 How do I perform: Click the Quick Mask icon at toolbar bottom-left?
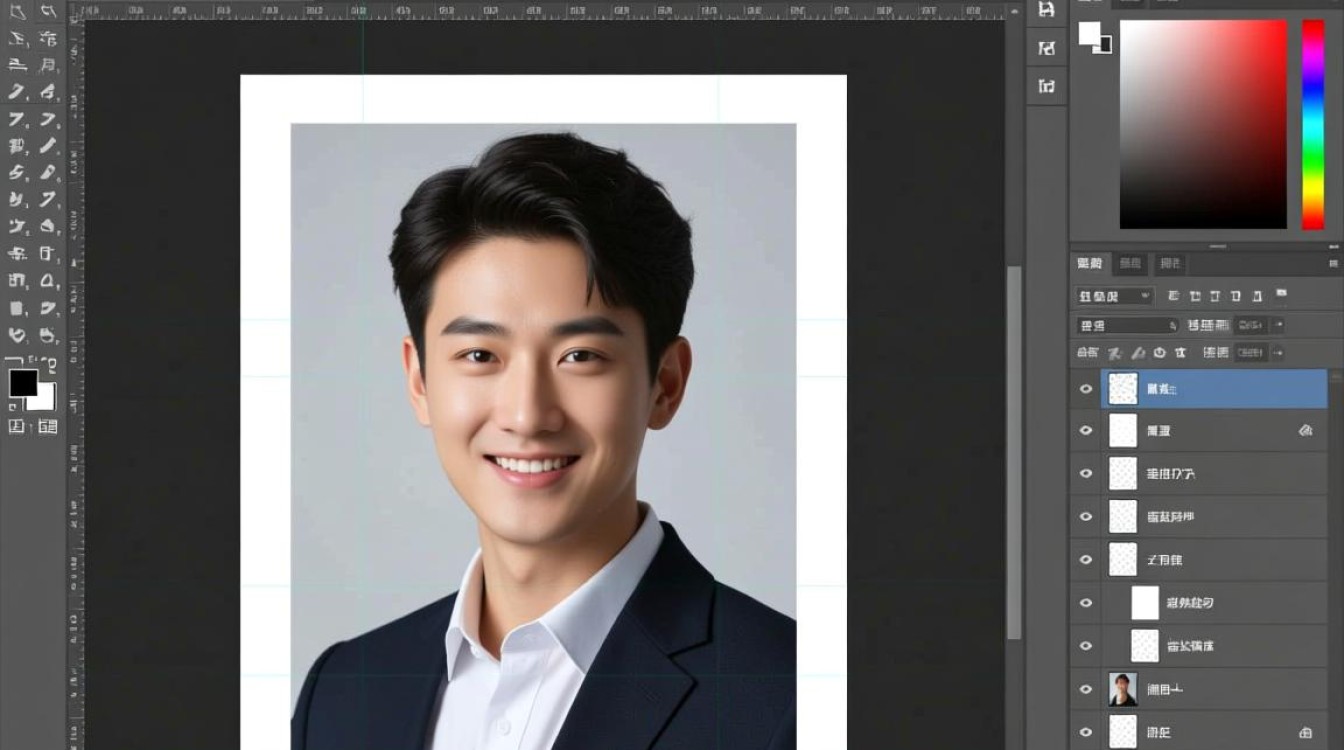point(16,427)
